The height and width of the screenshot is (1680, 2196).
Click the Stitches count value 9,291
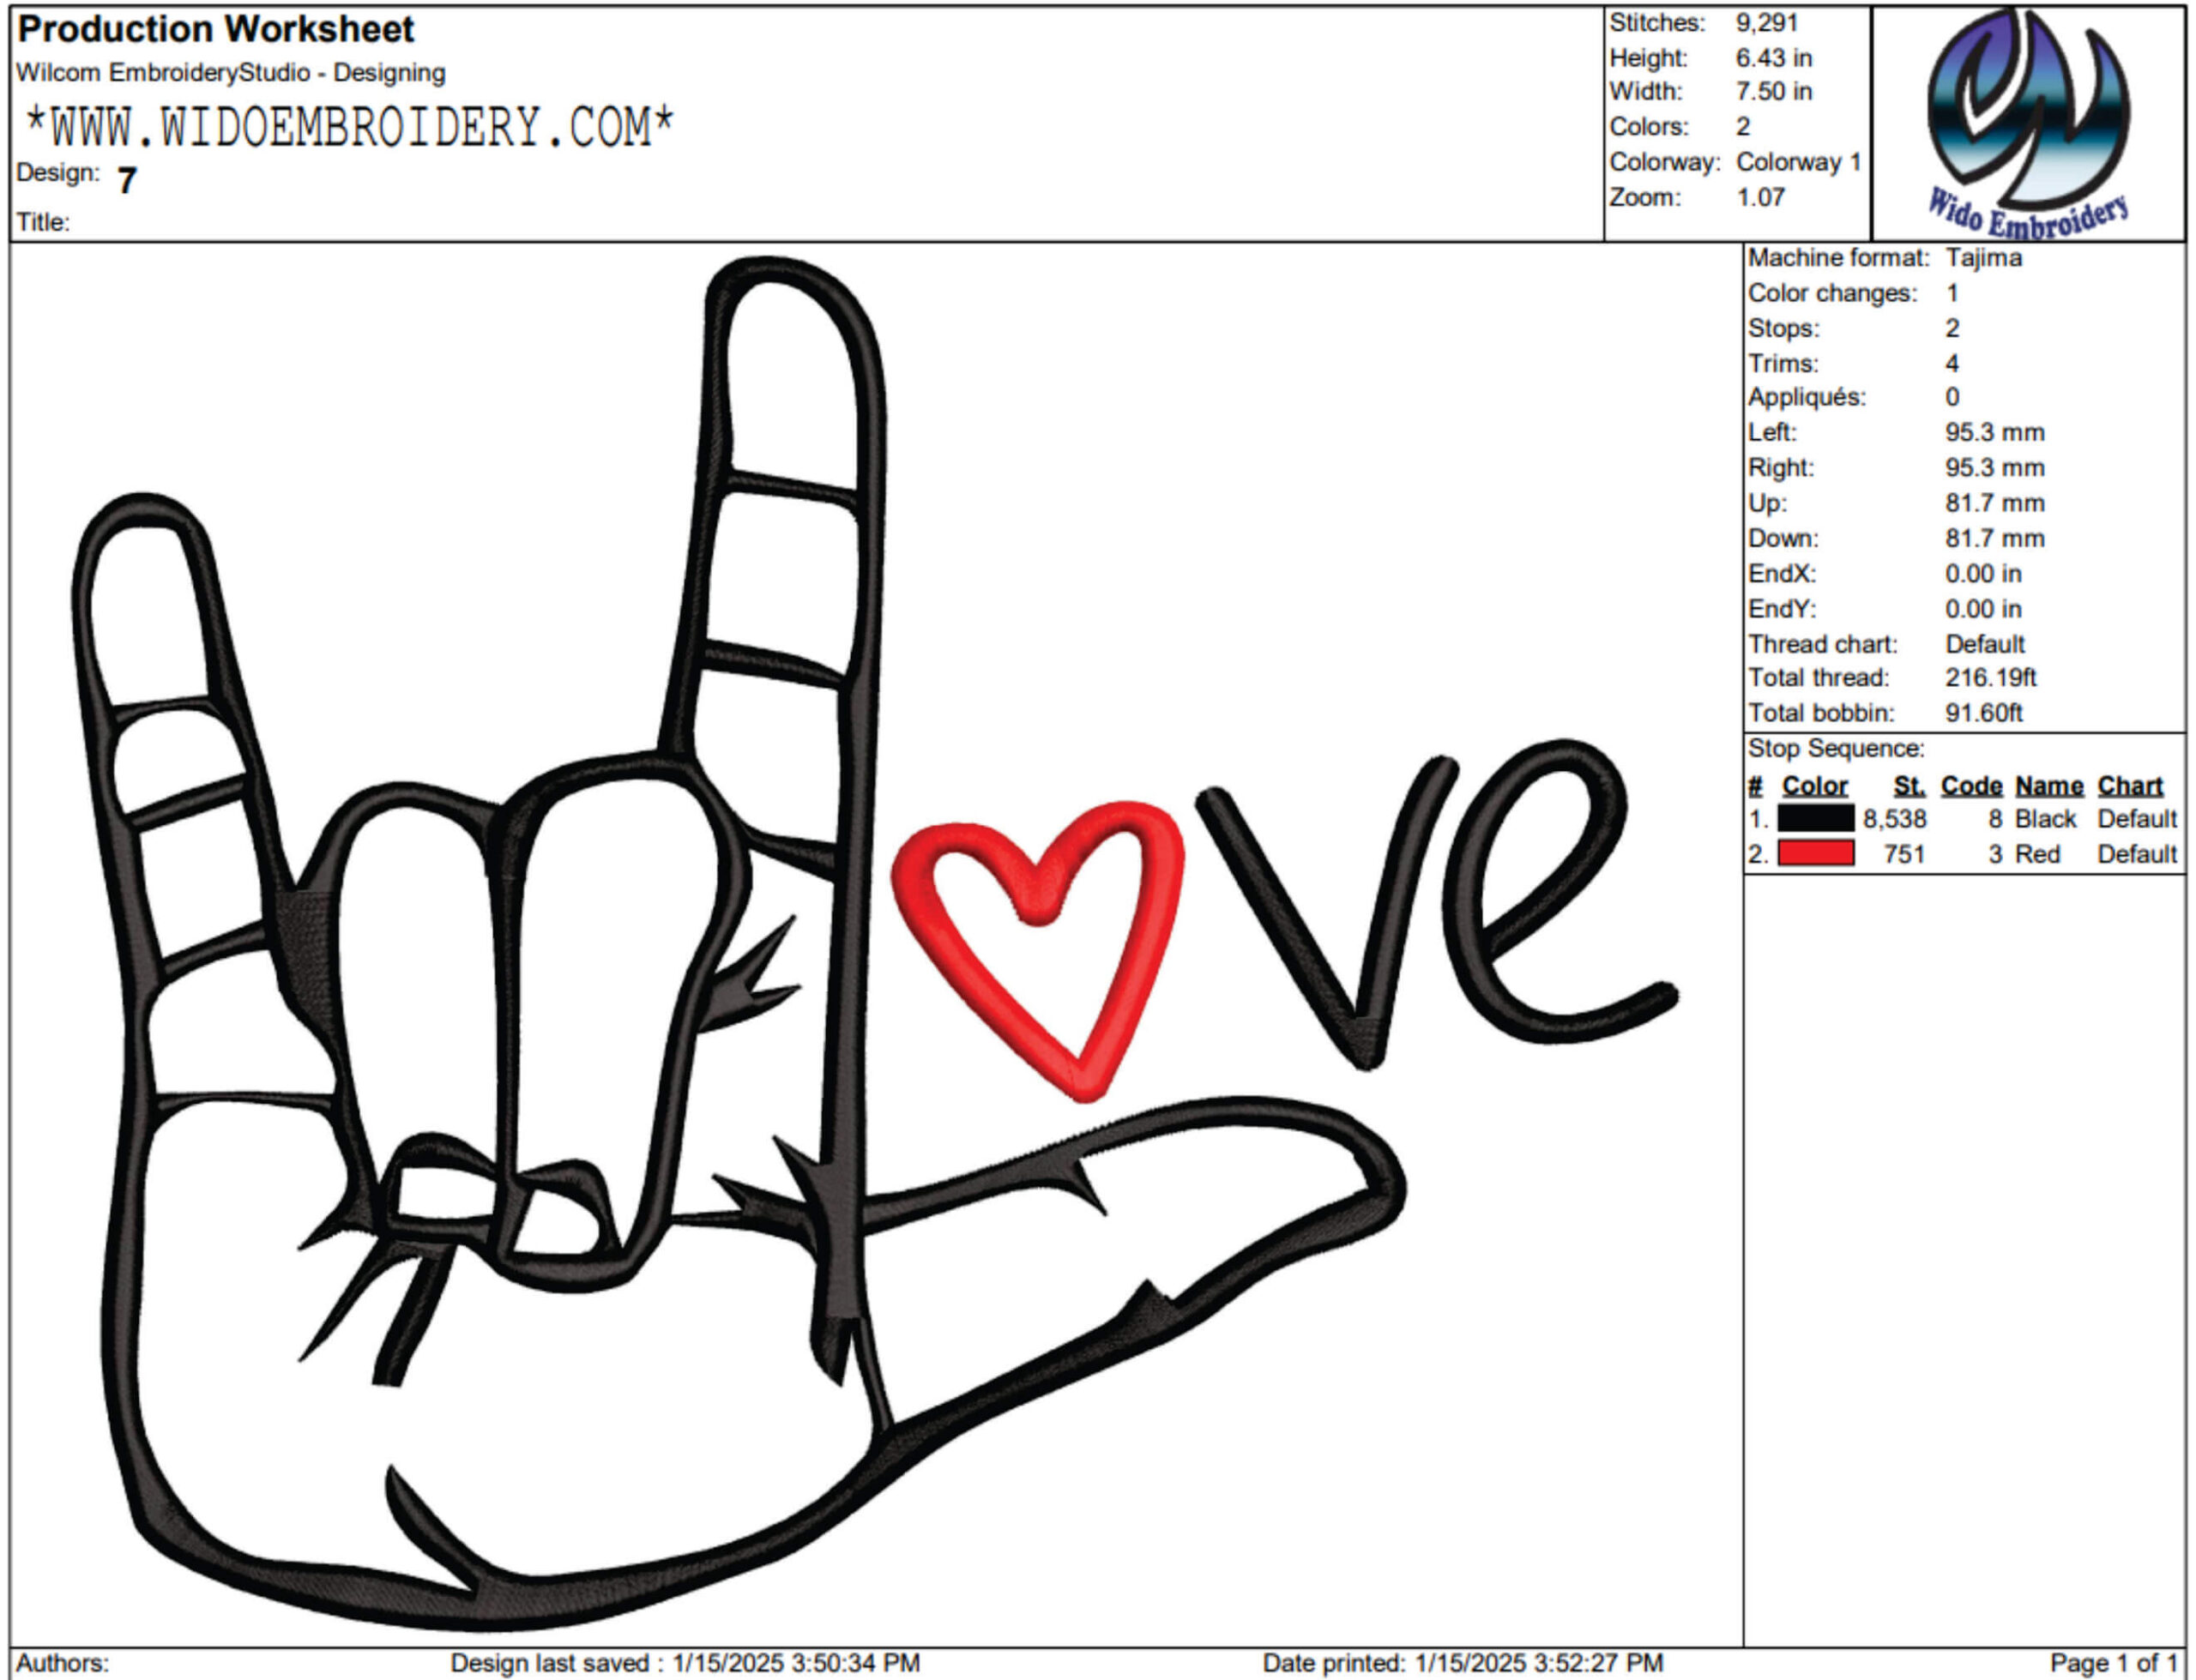pyautogui.click(x=1766, y=23)
